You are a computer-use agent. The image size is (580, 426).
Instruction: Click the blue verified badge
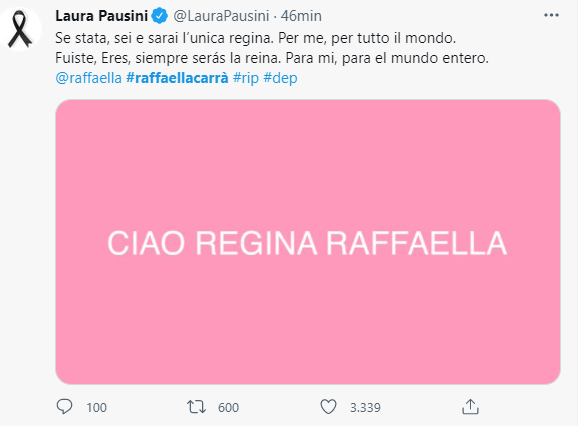tap(160, 16)
